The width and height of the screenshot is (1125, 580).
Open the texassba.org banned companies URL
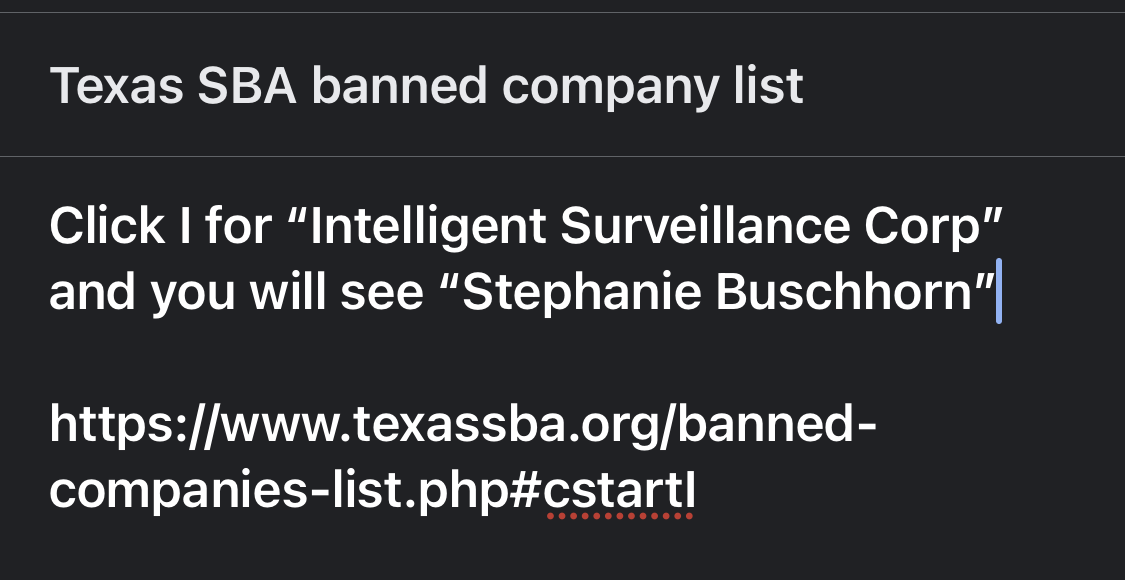[463, 457]
